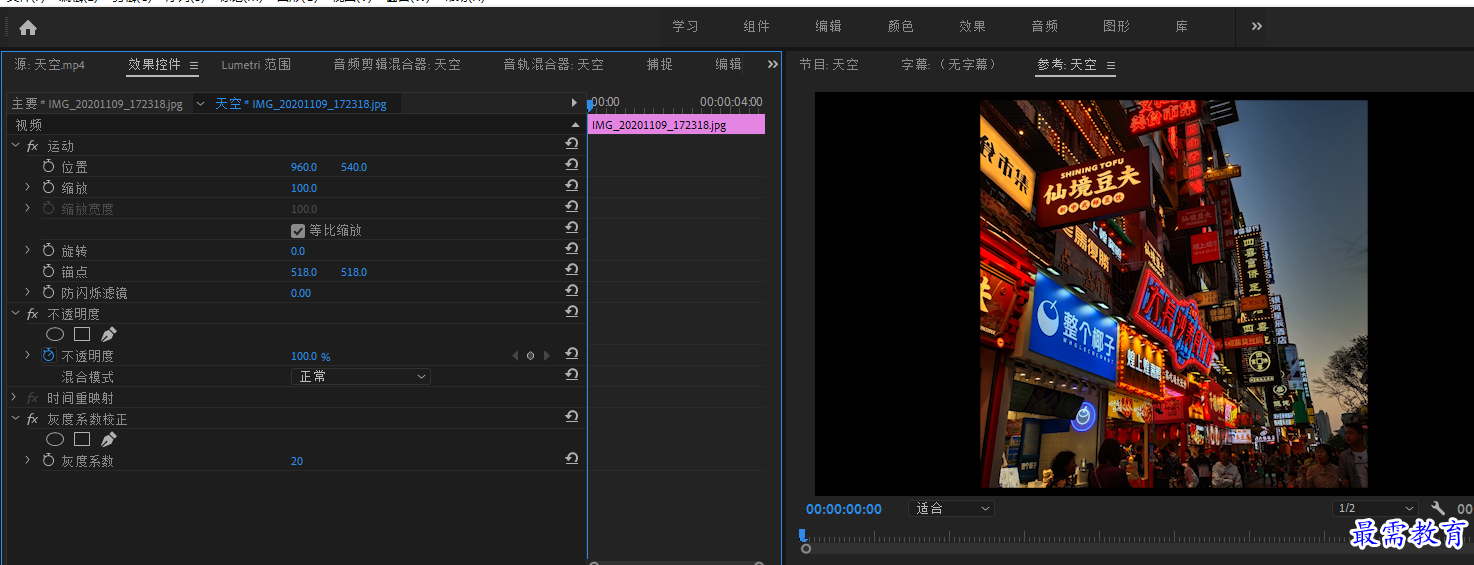The image size is (1474, 565).
Task: Open the 适合 zoom level dropdown
Action: pos(951,508)
